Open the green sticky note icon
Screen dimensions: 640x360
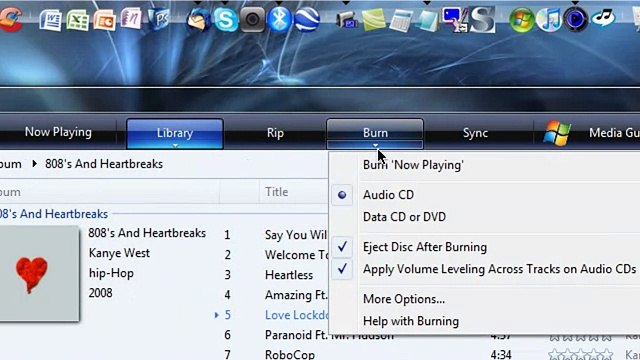tap(373, 20)
